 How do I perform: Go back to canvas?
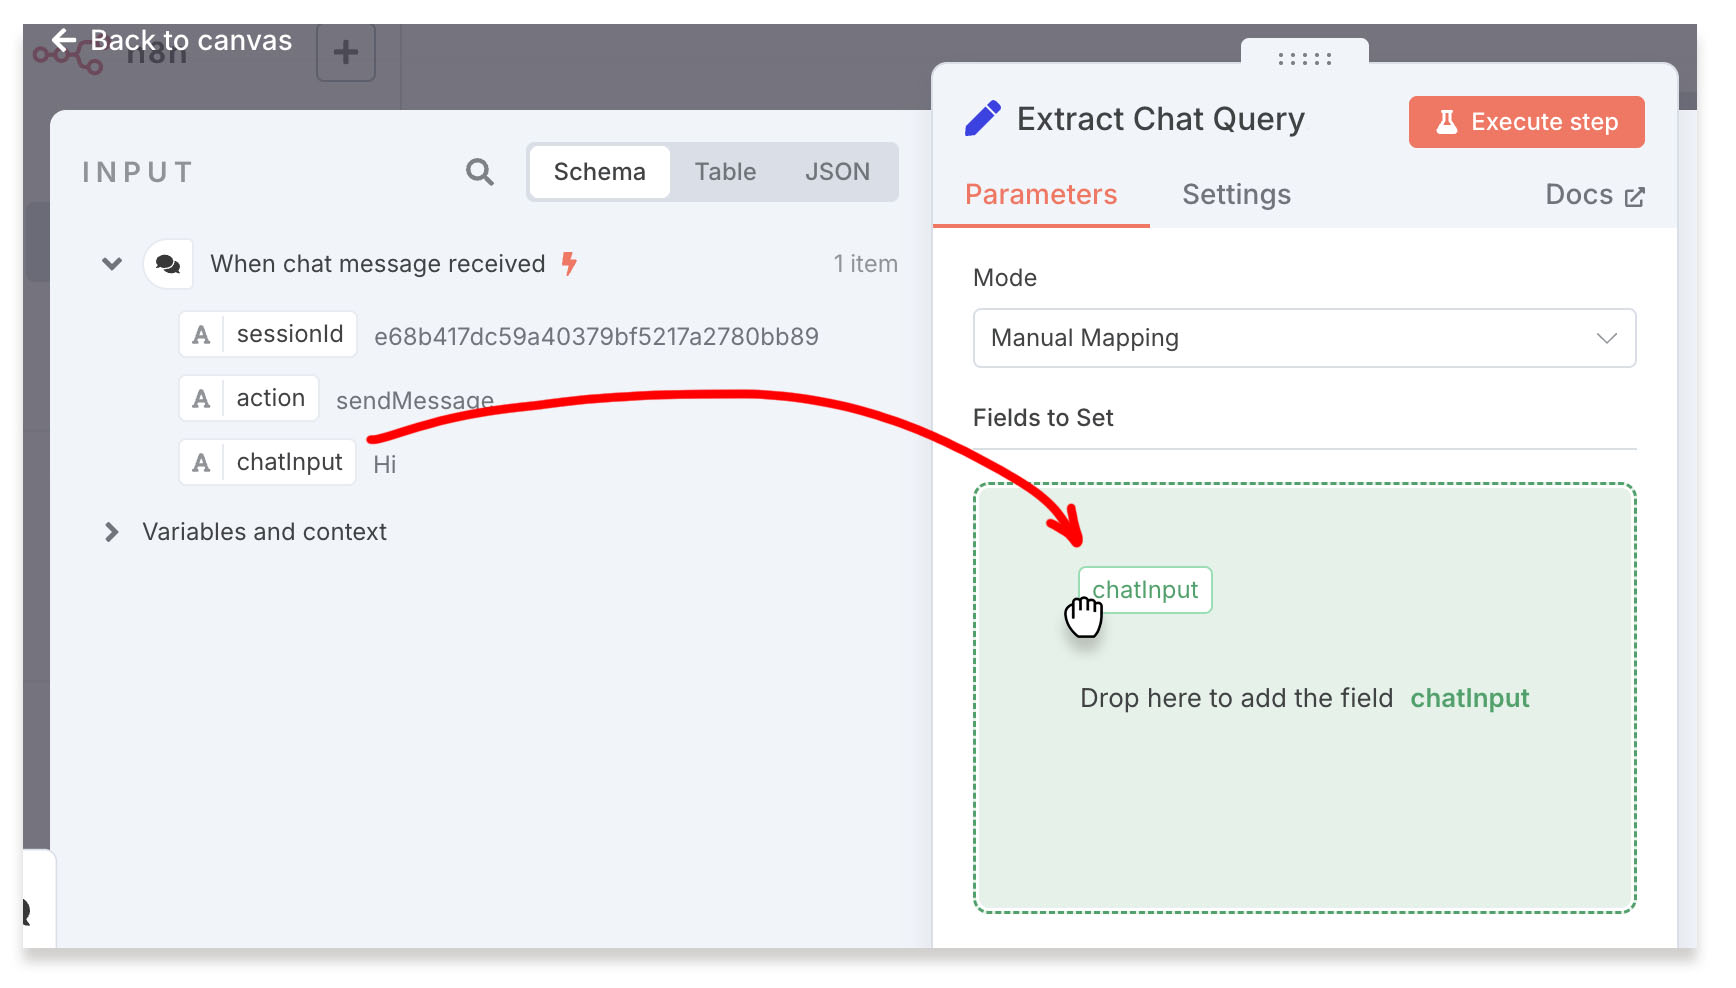pos(172,41)
